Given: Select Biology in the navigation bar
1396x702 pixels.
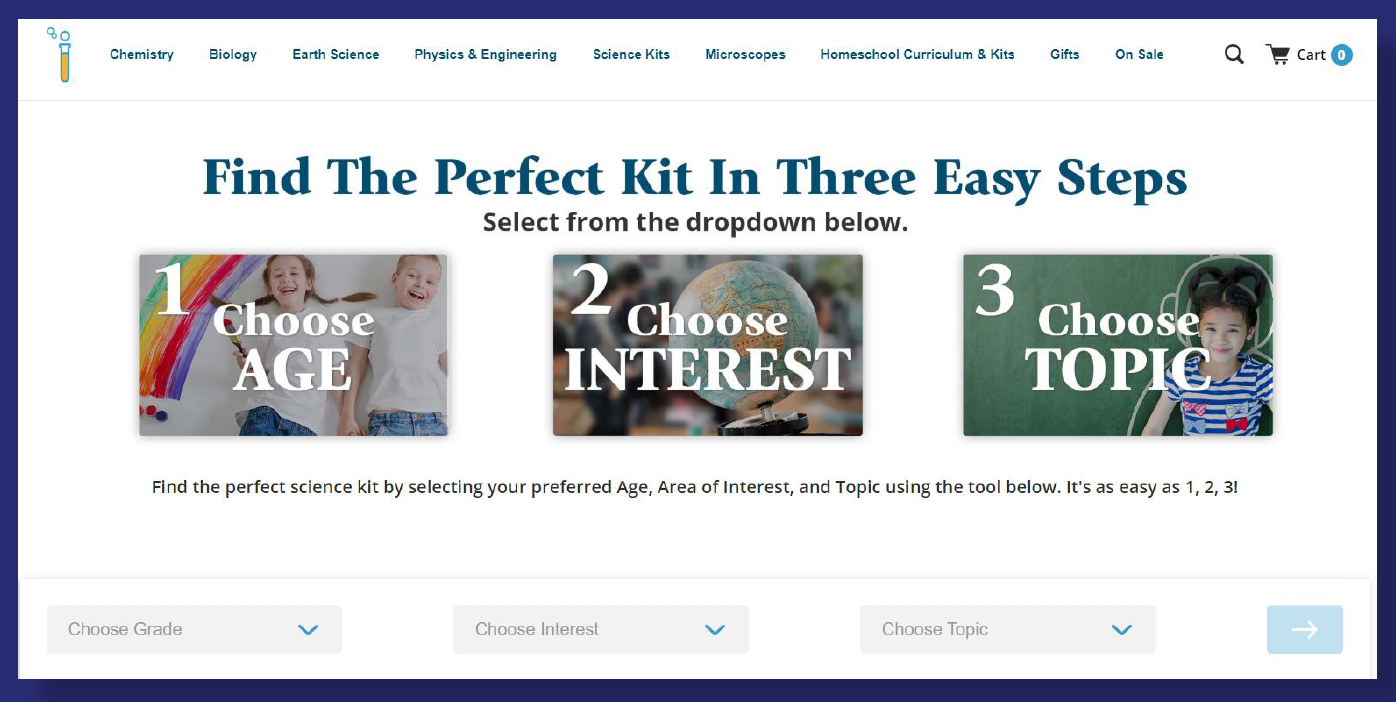Looking at the screenshot, I should [x=233, y=55].
